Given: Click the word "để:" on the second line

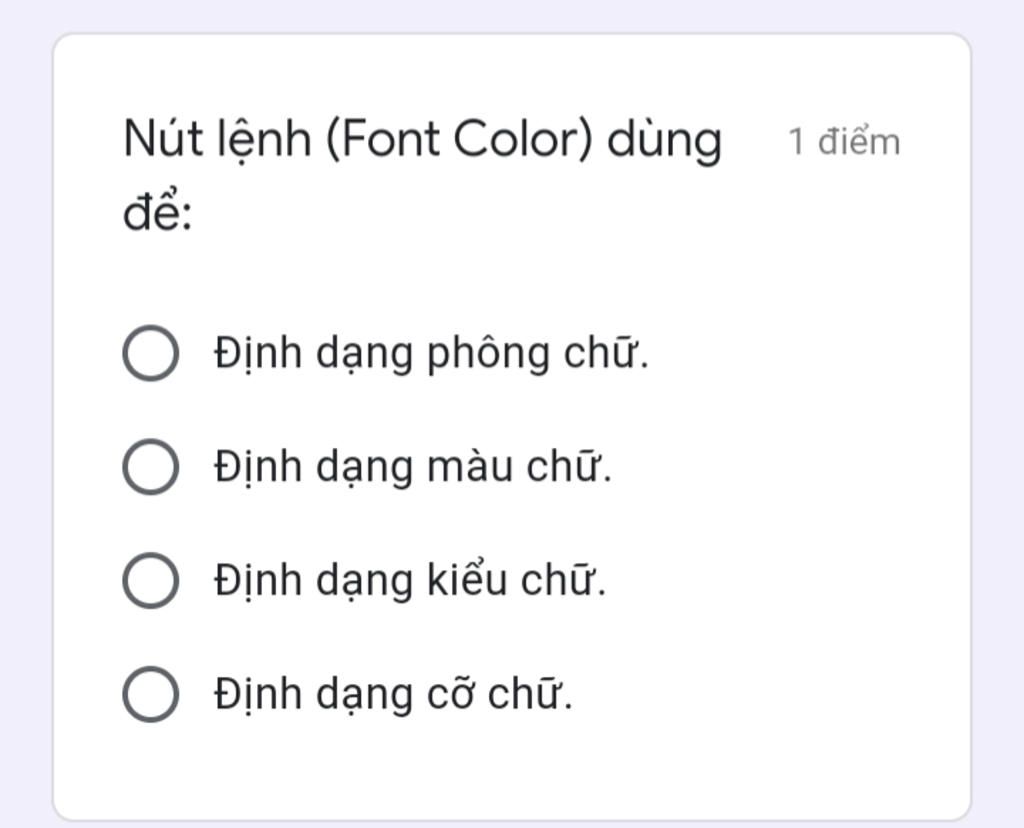Looking at the screenshot, I should pos(157,214).
